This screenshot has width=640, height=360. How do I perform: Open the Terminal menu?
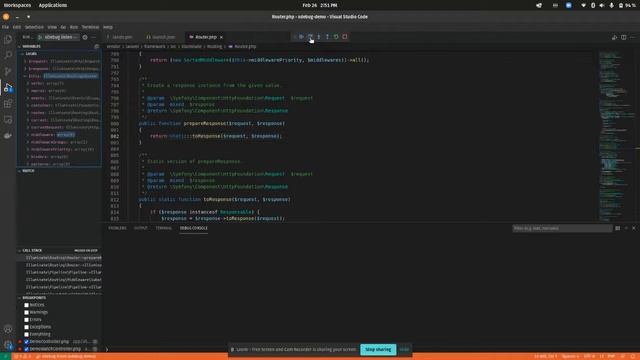coord(90,27)
